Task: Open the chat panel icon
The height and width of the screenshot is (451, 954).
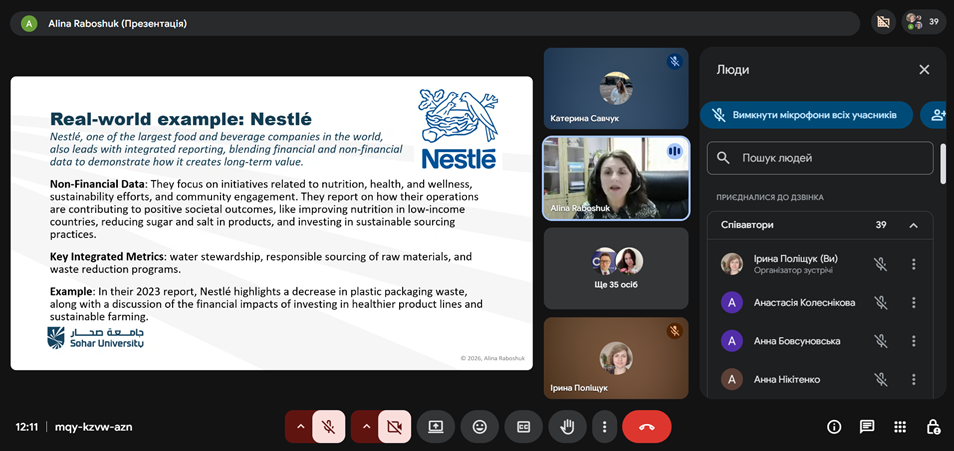Action: point(867,427)
